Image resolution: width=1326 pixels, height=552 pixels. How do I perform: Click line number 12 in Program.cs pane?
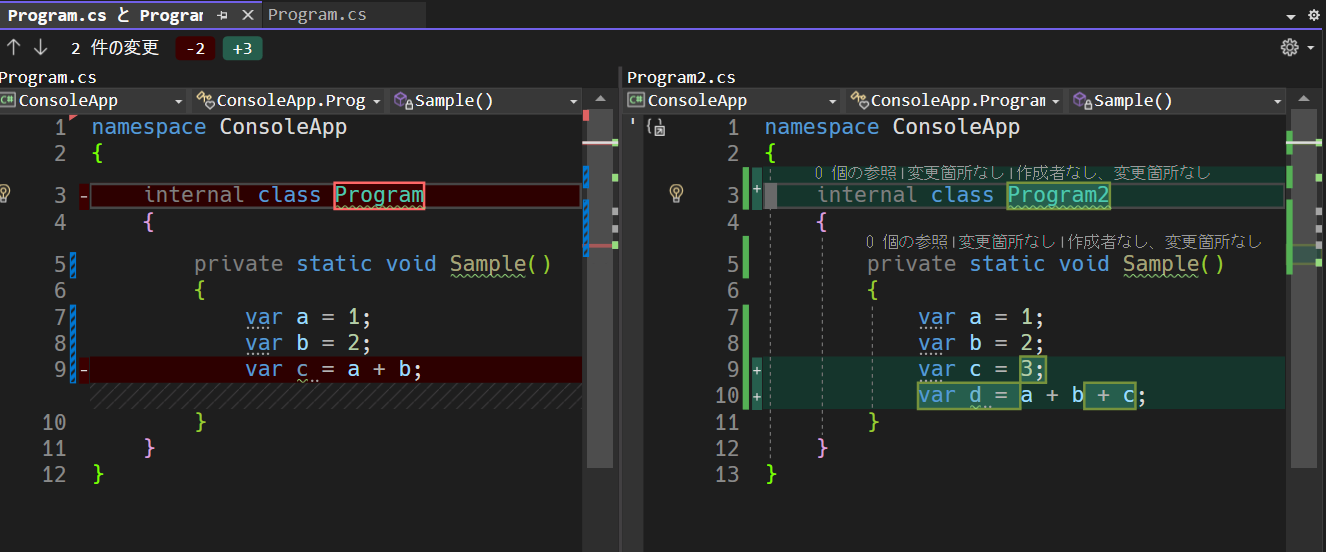click(54, 474)
